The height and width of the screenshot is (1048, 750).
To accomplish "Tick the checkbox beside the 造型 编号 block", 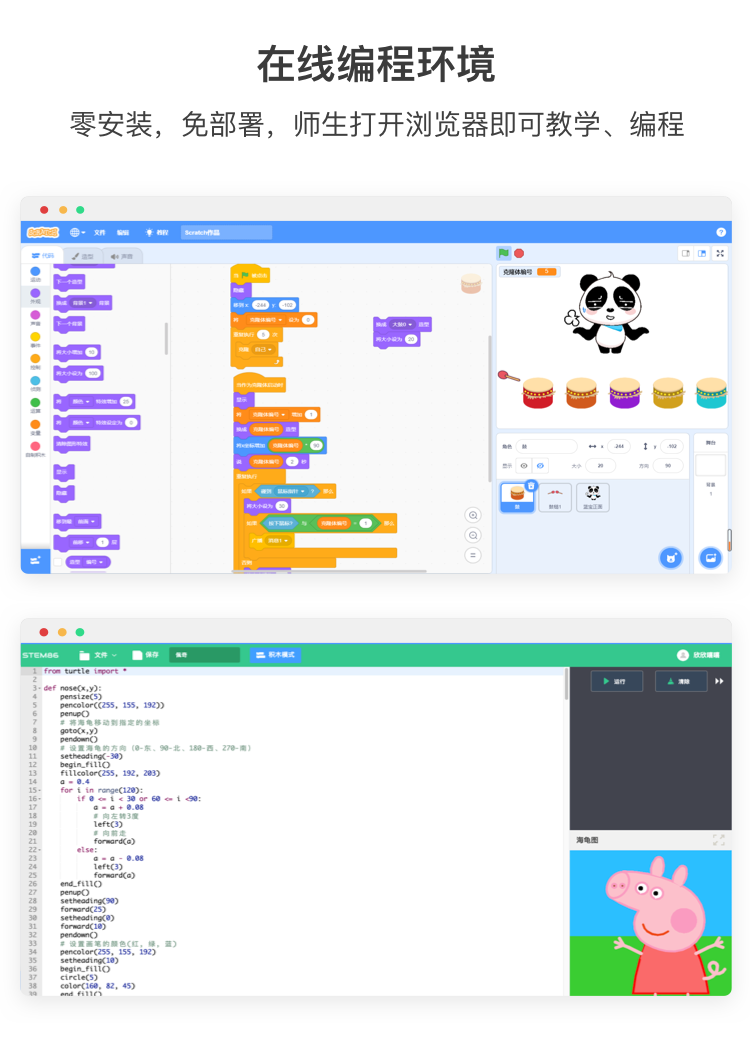I will (59, 562).
